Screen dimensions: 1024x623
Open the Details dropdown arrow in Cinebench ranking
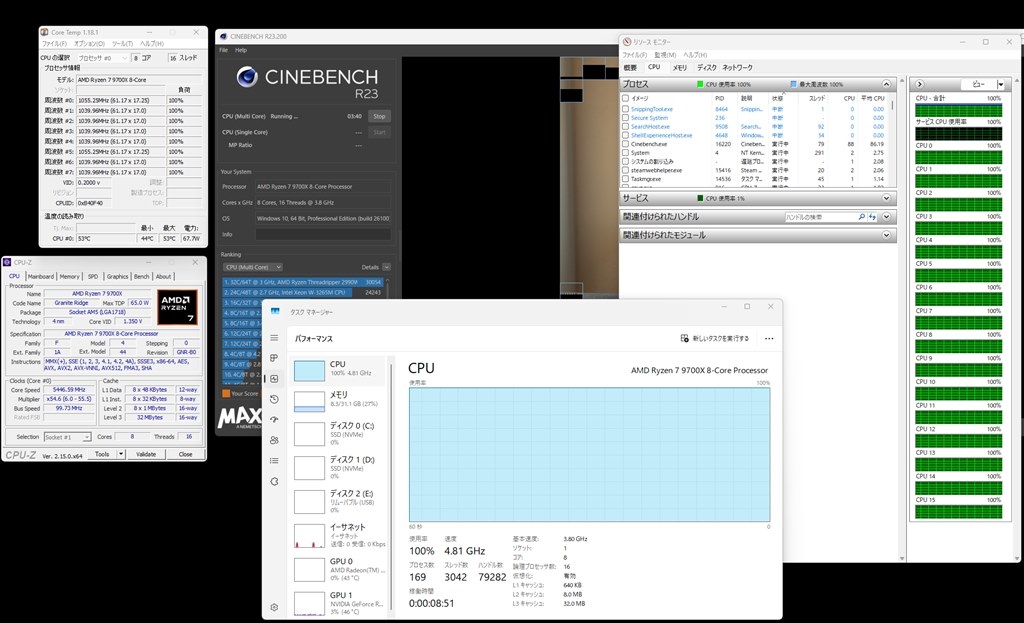(387, 267)
